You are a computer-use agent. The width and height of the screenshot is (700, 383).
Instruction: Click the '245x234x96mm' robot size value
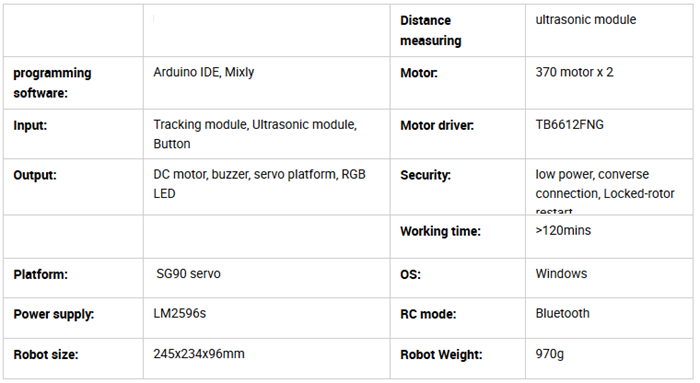tap(199, 354)
